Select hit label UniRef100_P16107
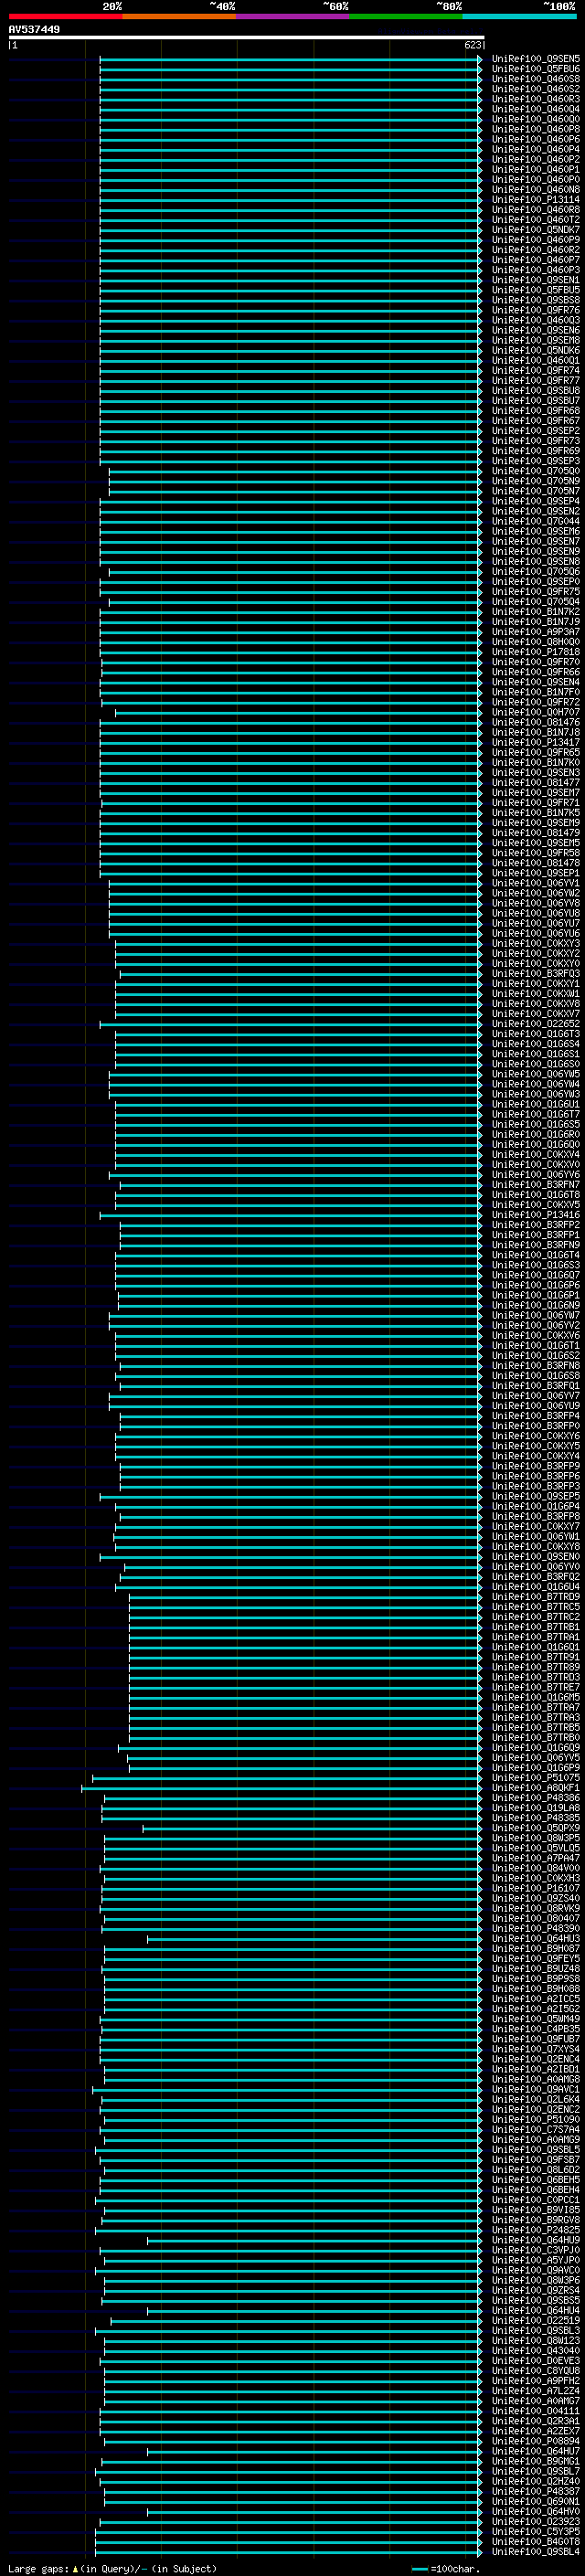585x2576 pixels. point(536,1889)
